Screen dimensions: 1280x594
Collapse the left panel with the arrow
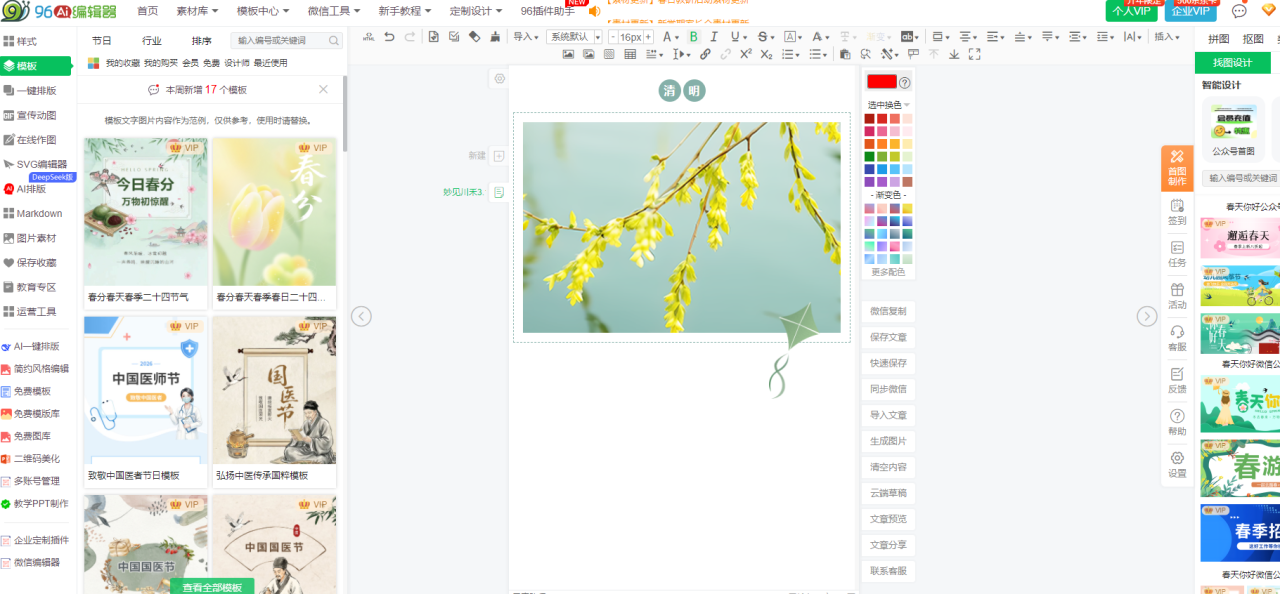tap(362, 316)
